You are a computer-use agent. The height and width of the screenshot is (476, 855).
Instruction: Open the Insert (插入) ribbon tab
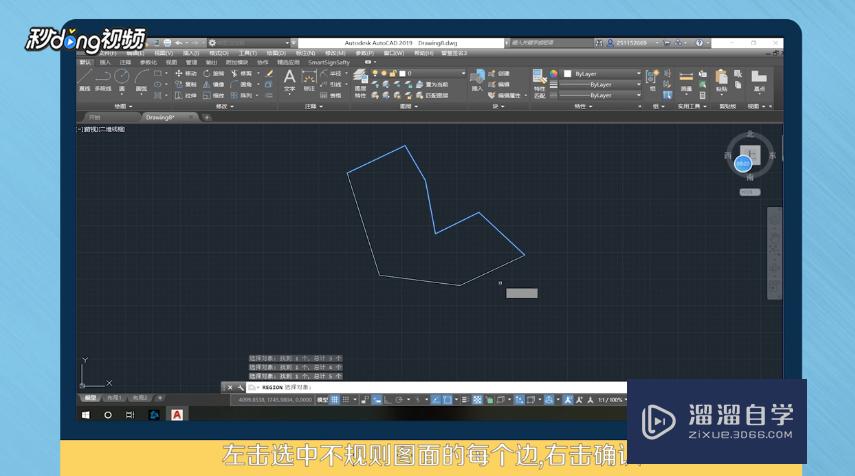click(x=105, y=63)
